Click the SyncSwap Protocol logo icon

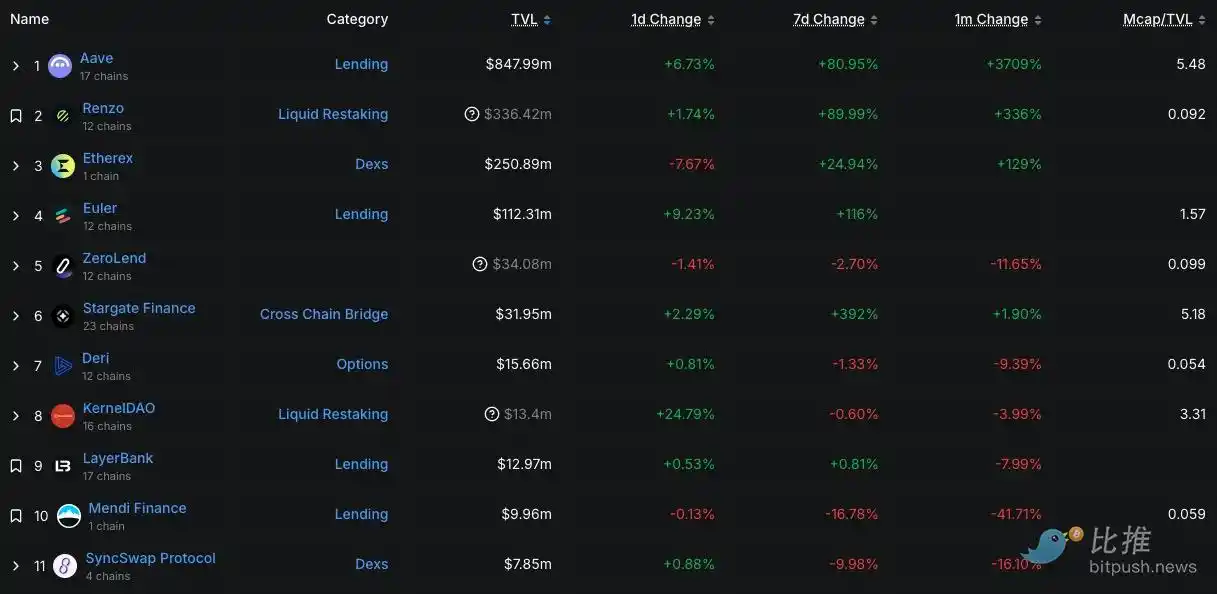(x=65, y=566)
